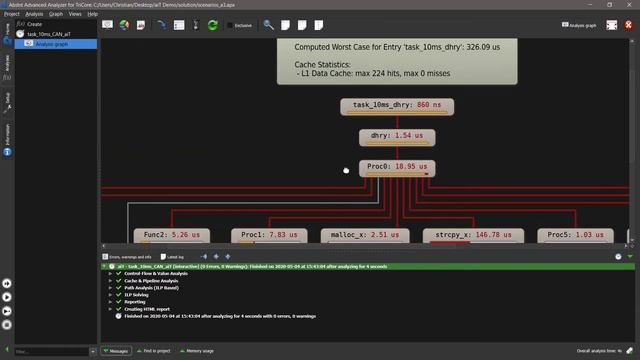This screenshot has width=640, height=360.
Task: Click the PDF export toolbar icon
Action: (141, 25)
